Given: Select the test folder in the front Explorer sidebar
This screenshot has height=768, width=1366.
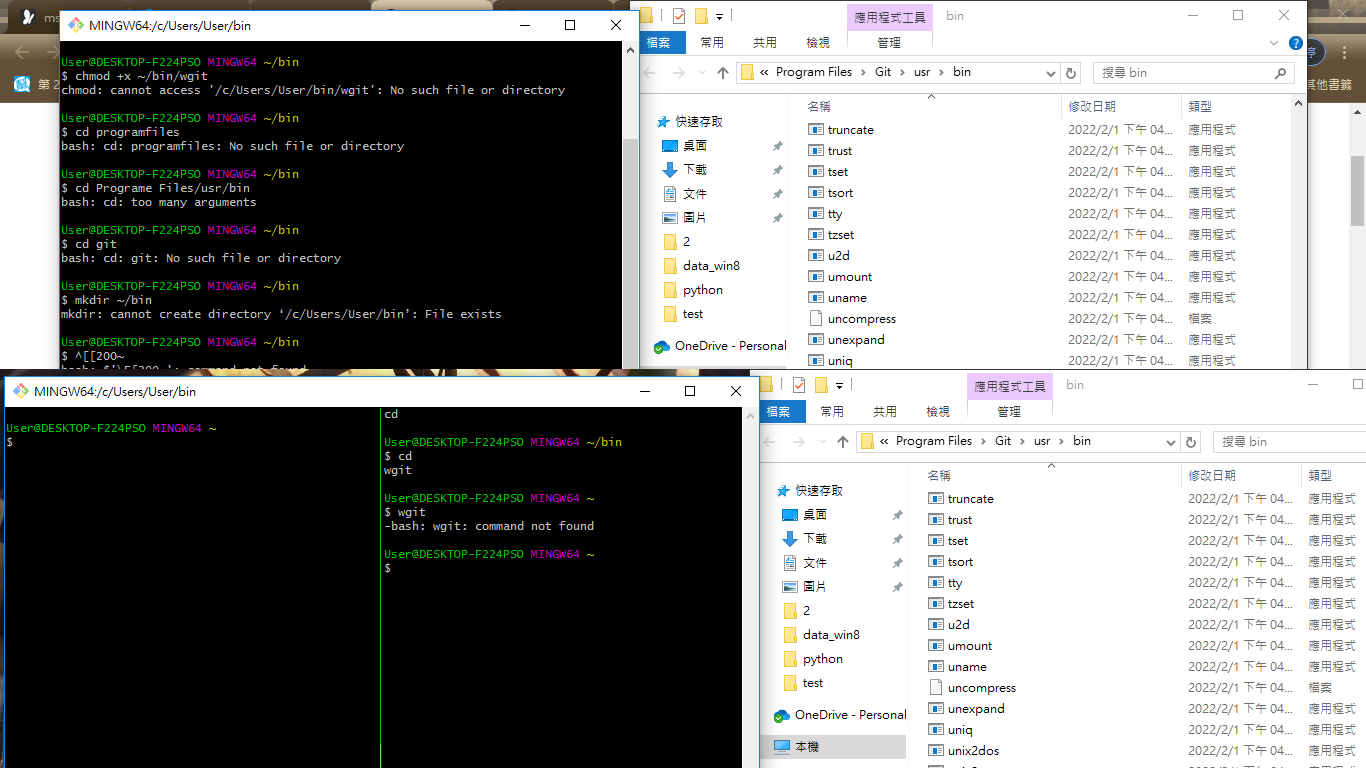Looking at the screenshot, I should pyautogui.click(x=813, y=683).
